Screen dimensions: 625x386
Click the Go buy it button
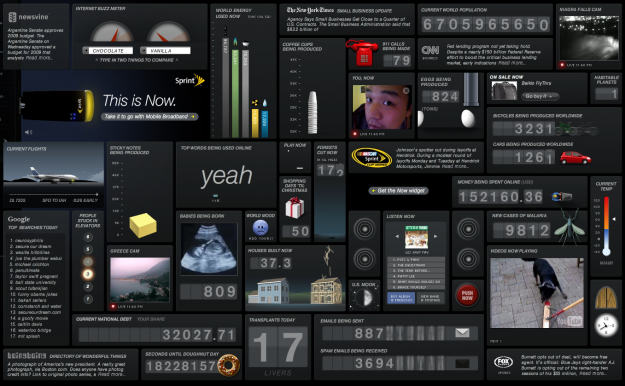click(x=540, y=96)
